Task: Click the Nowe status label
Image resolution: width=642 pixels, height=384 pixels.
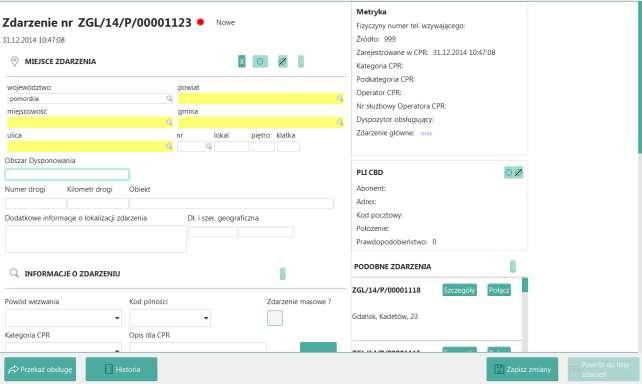Action: point(226,23)
